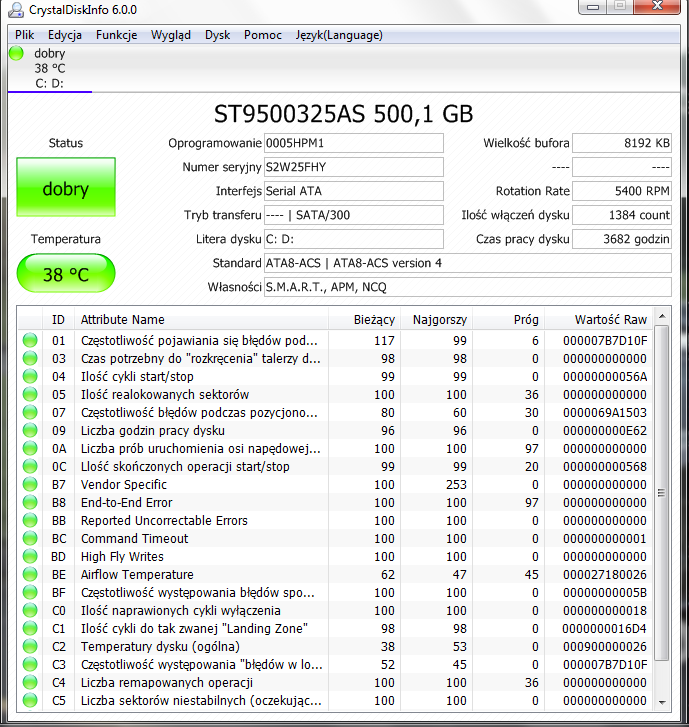
Task: Click the green disk health icon in disk tab
Action: [17, 53]
